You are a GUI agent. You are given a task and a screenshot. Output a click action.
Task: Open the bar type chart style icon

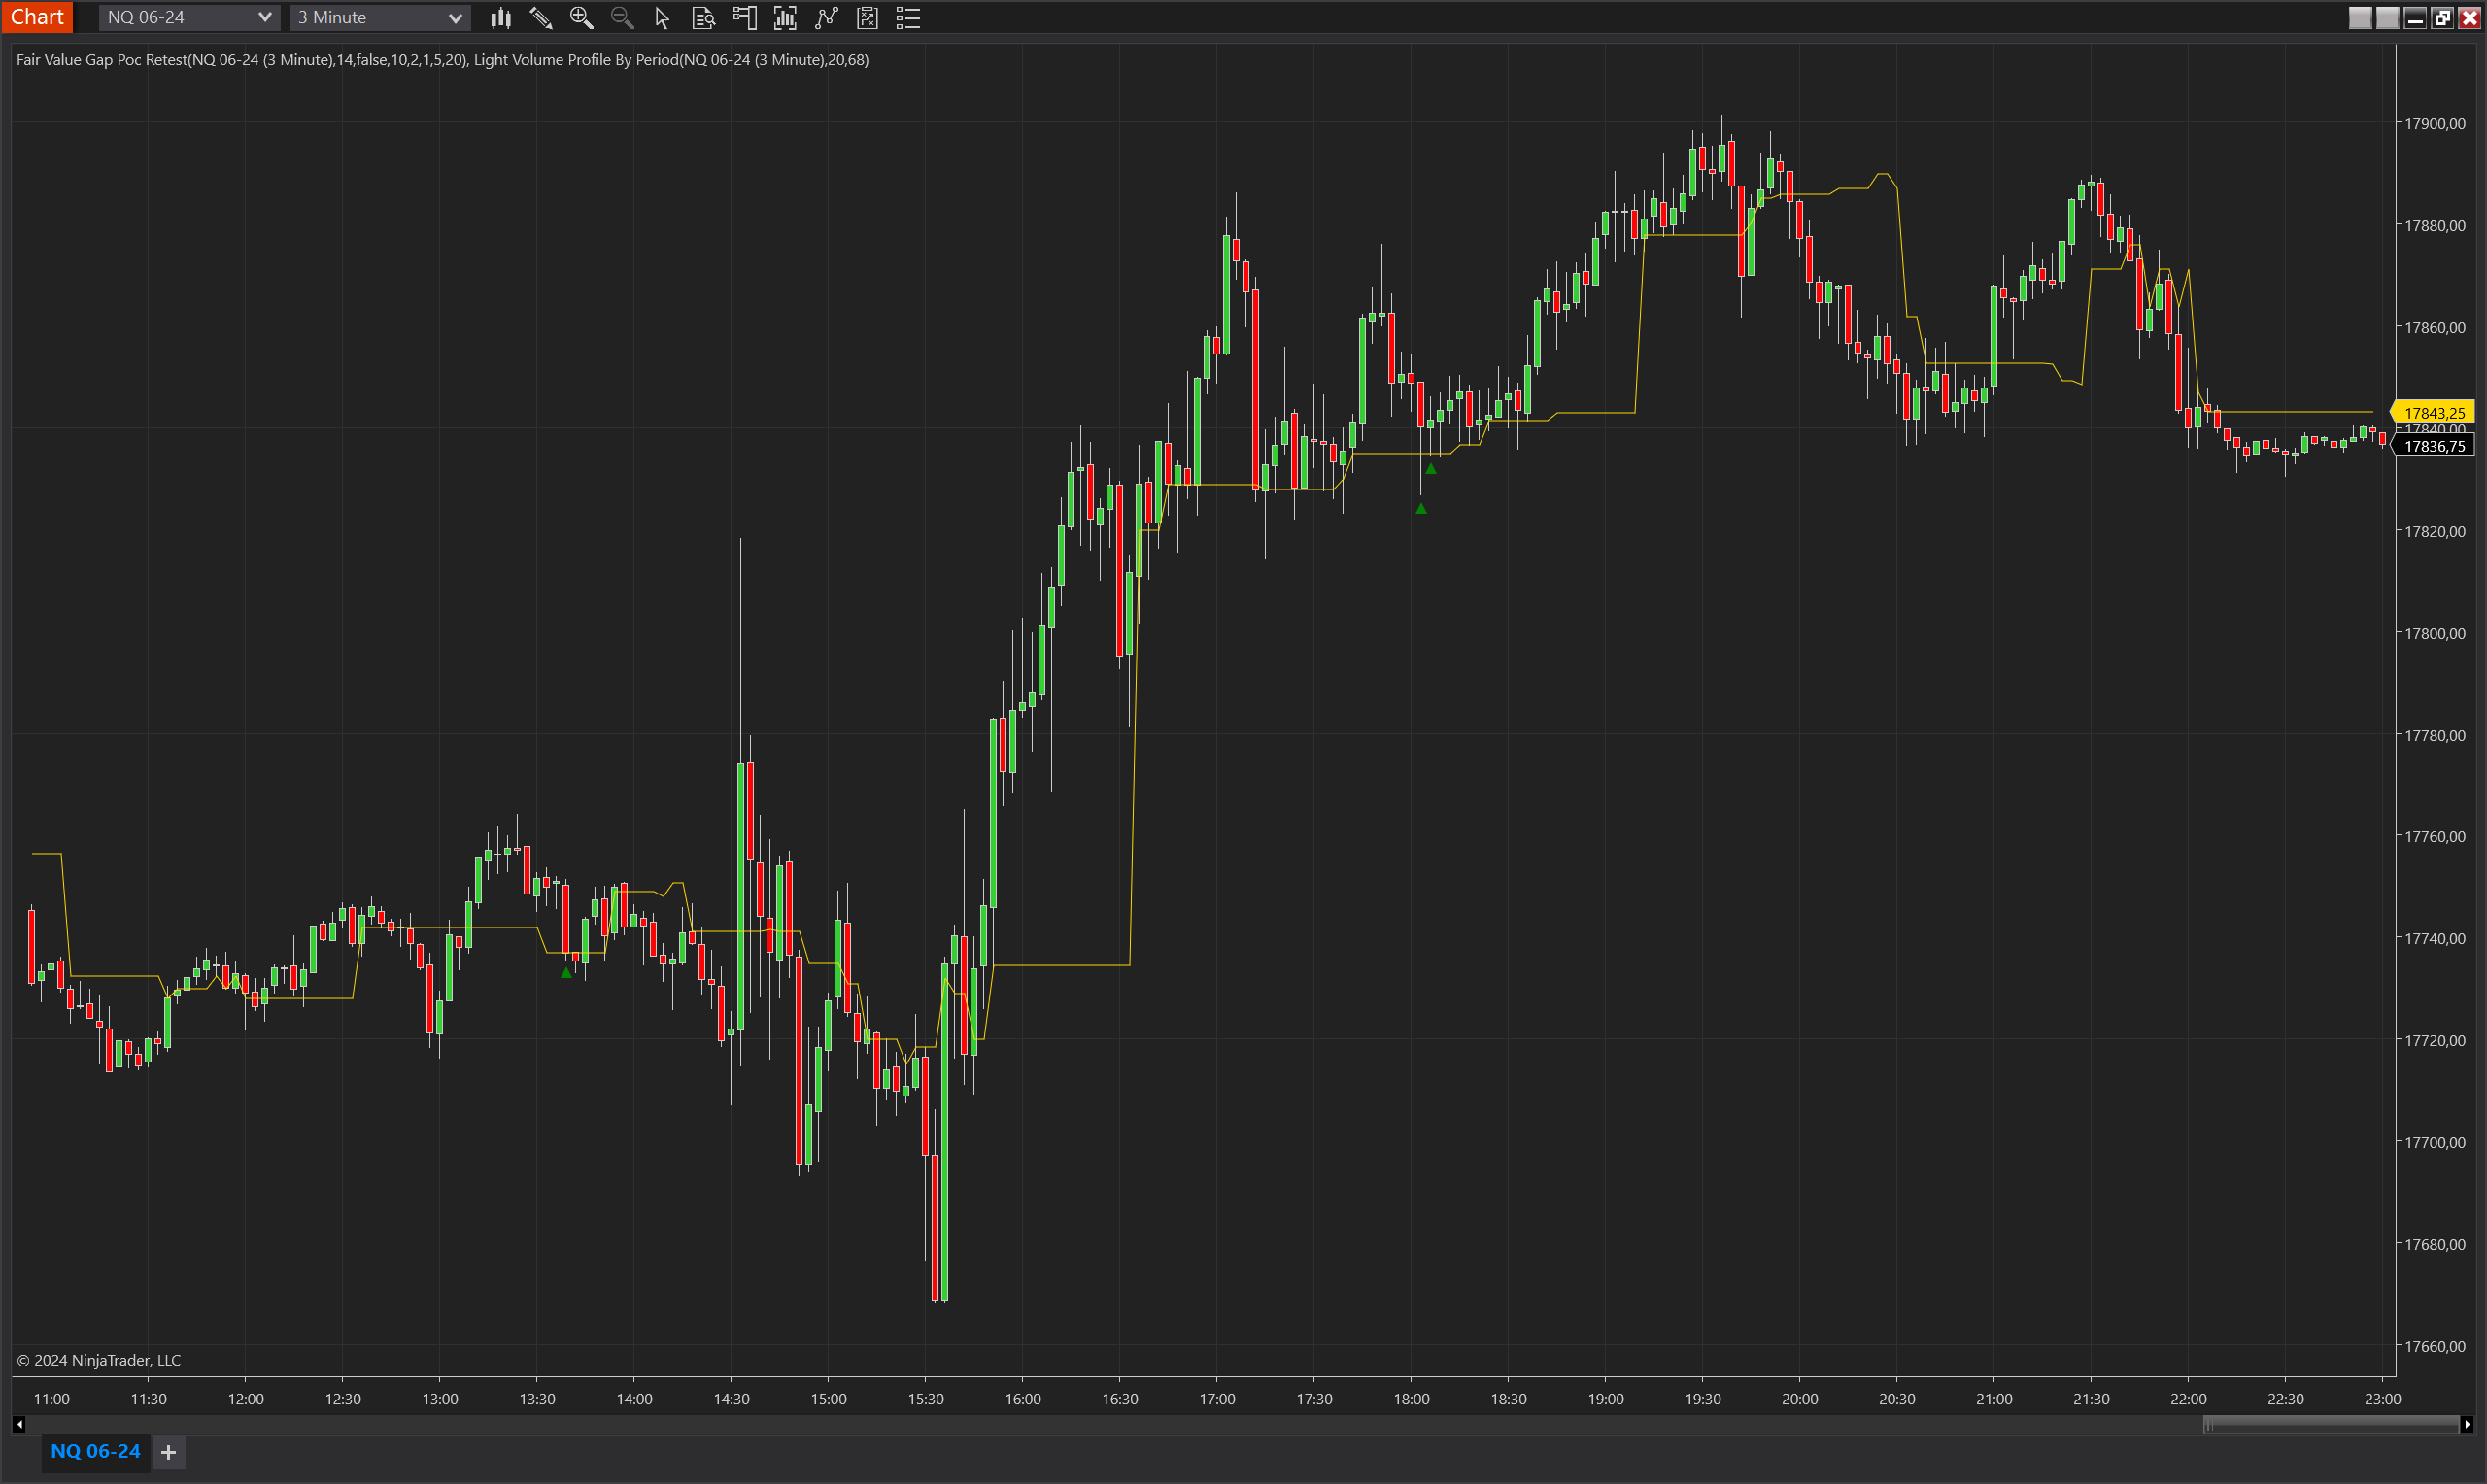click(501, 17)
